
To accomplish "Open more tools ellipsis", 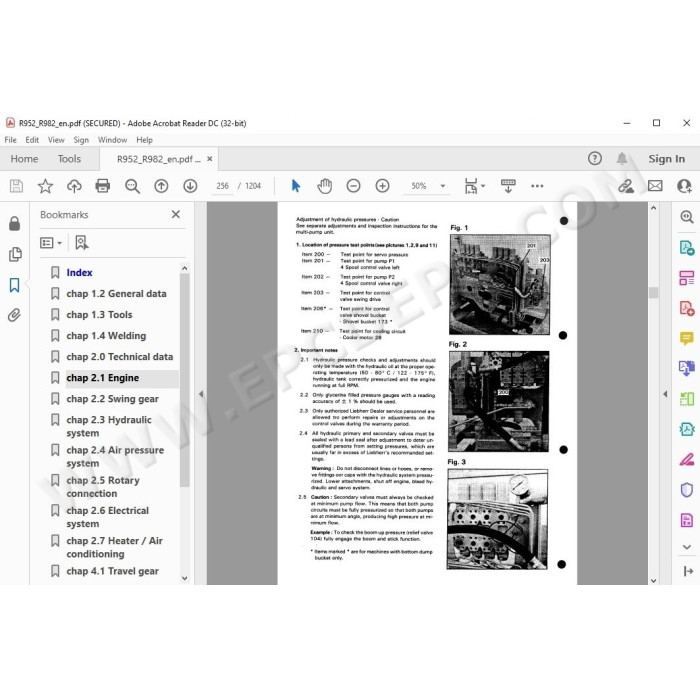I will pyautogui.click(x=537, y=186).
